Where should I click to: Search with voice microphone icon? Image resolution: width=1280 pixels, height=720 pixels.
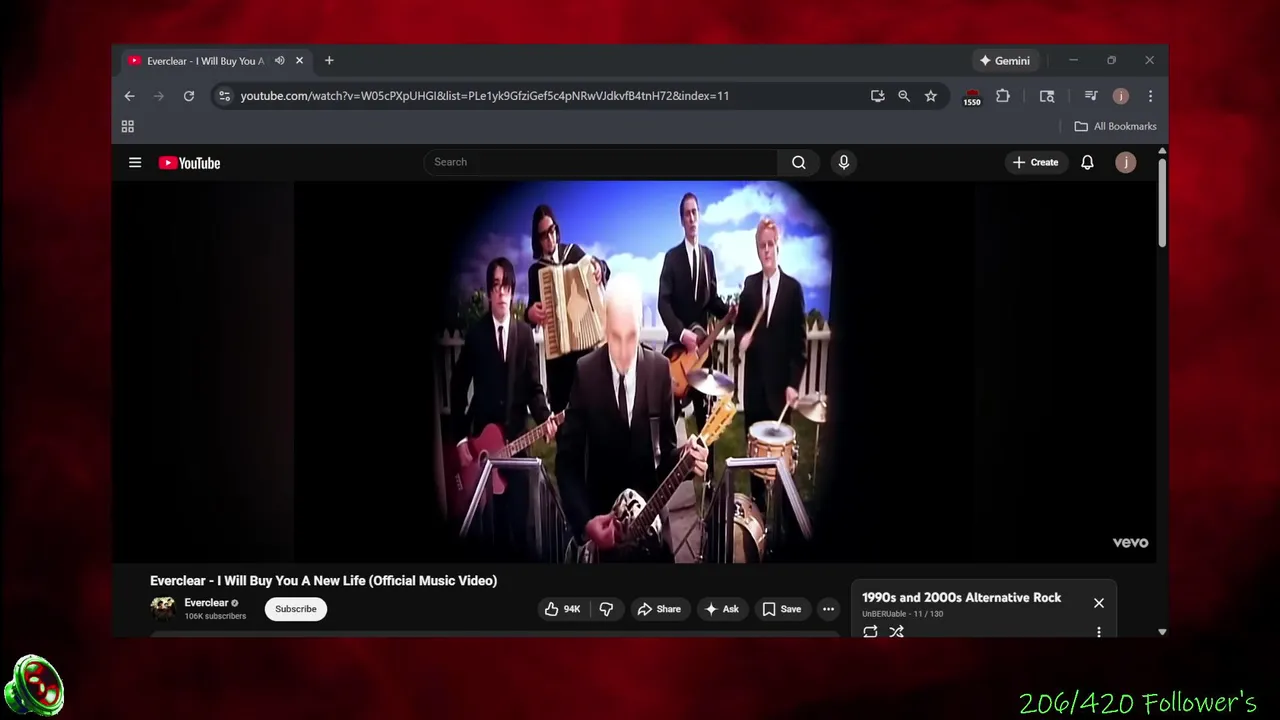844,162
